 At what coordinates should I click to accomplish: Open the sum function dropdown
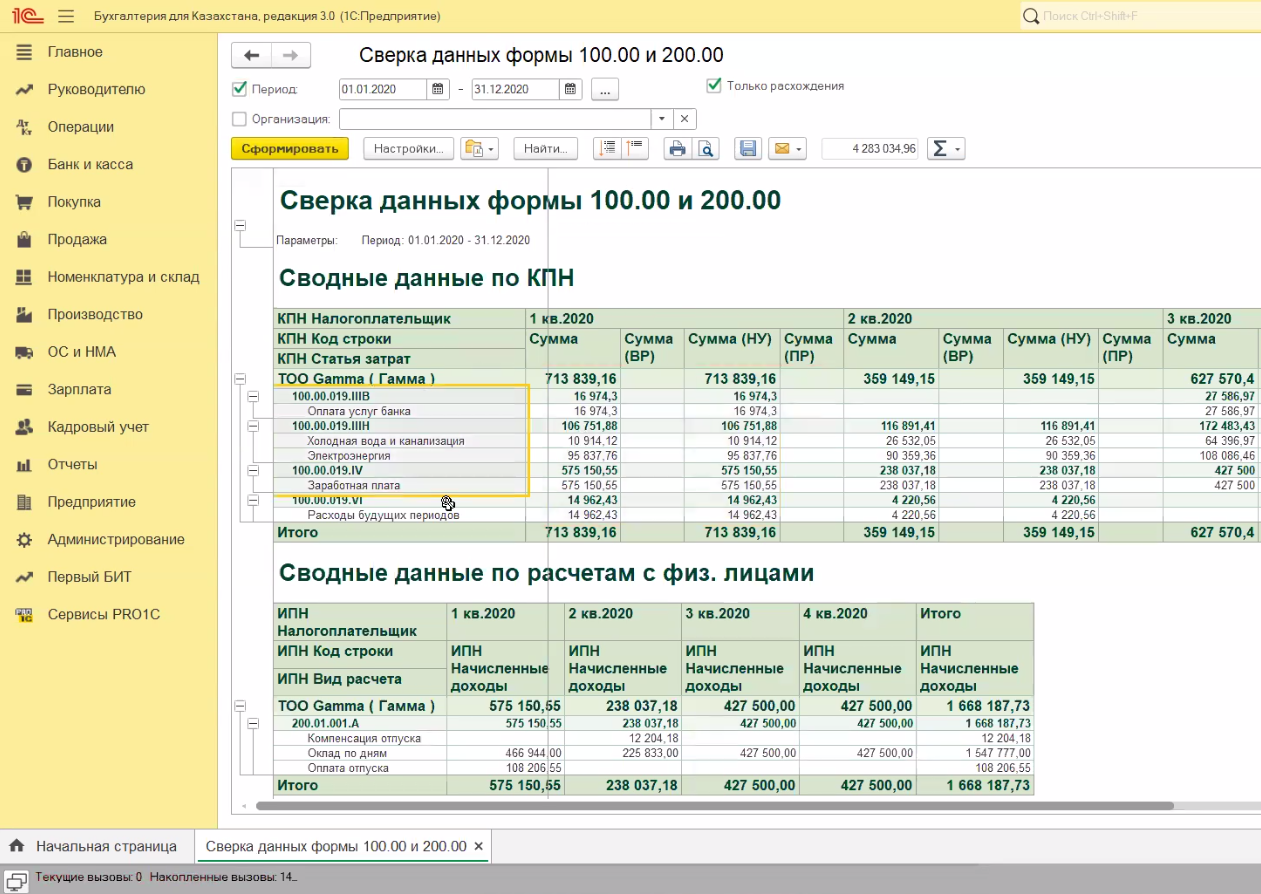coord(945,149)
